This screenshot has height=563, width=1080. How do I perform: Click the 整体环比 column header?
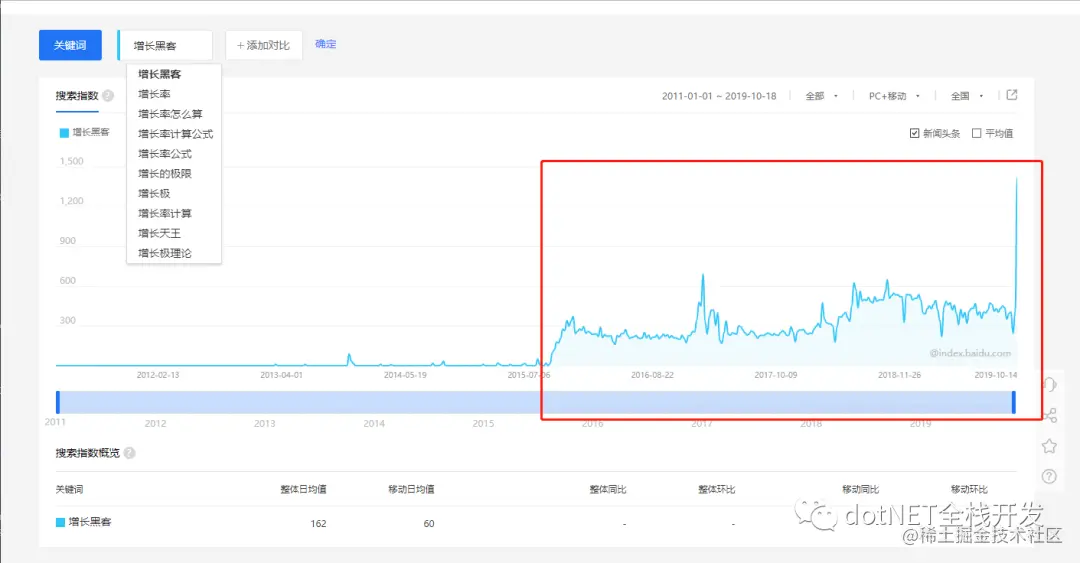pos(716,489)
